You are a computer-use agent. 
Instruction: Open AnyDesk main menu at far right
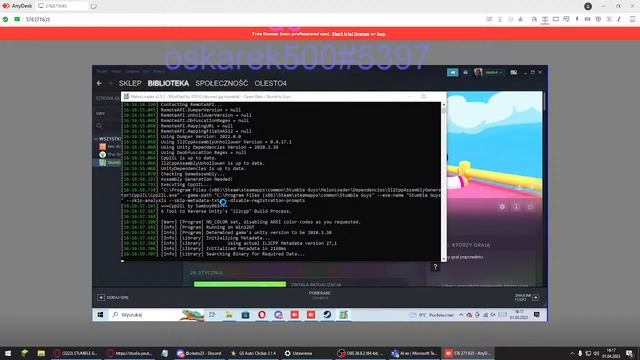coord(632,19)
